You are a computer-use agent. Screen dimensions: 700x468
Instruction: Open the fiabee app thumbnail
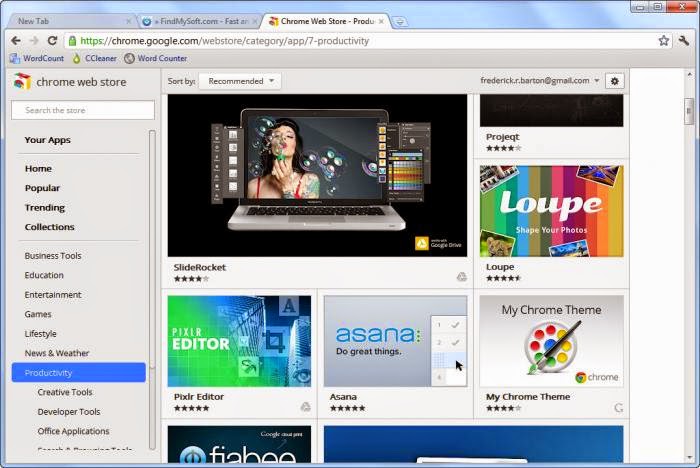pos(239,444)
